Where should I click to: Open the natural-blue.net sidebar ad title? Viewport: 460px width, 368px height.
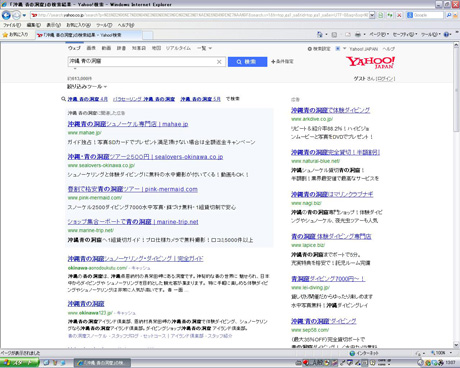[335, 152]
